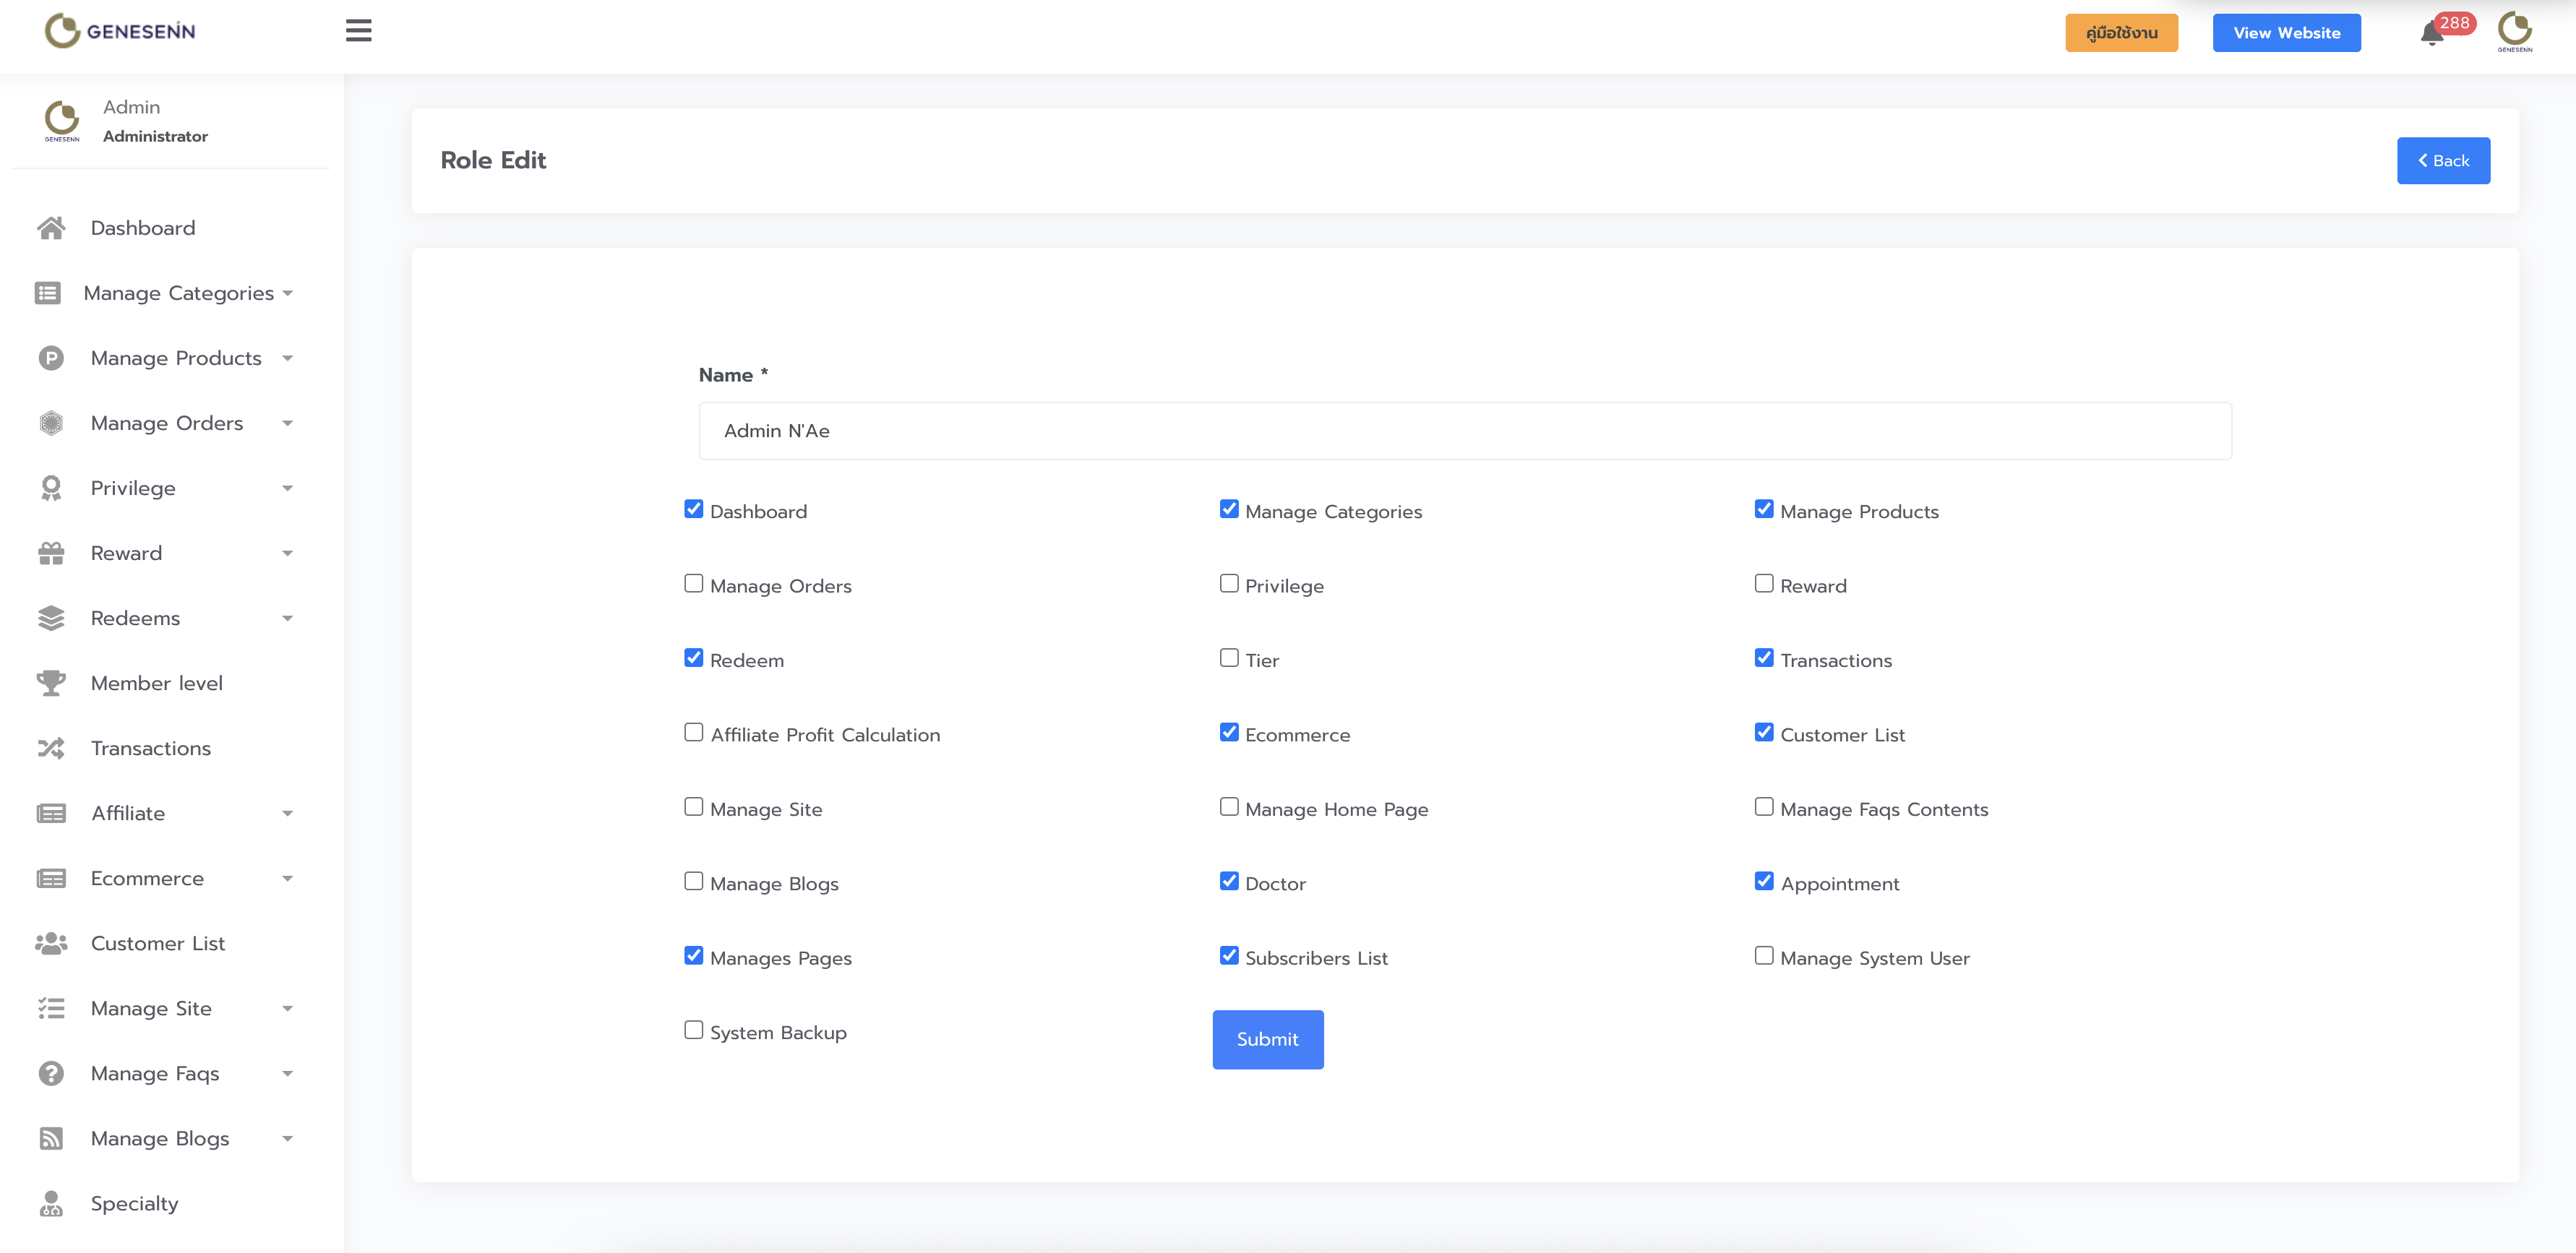Open the notifications bell icon

tap(2431, 34)
